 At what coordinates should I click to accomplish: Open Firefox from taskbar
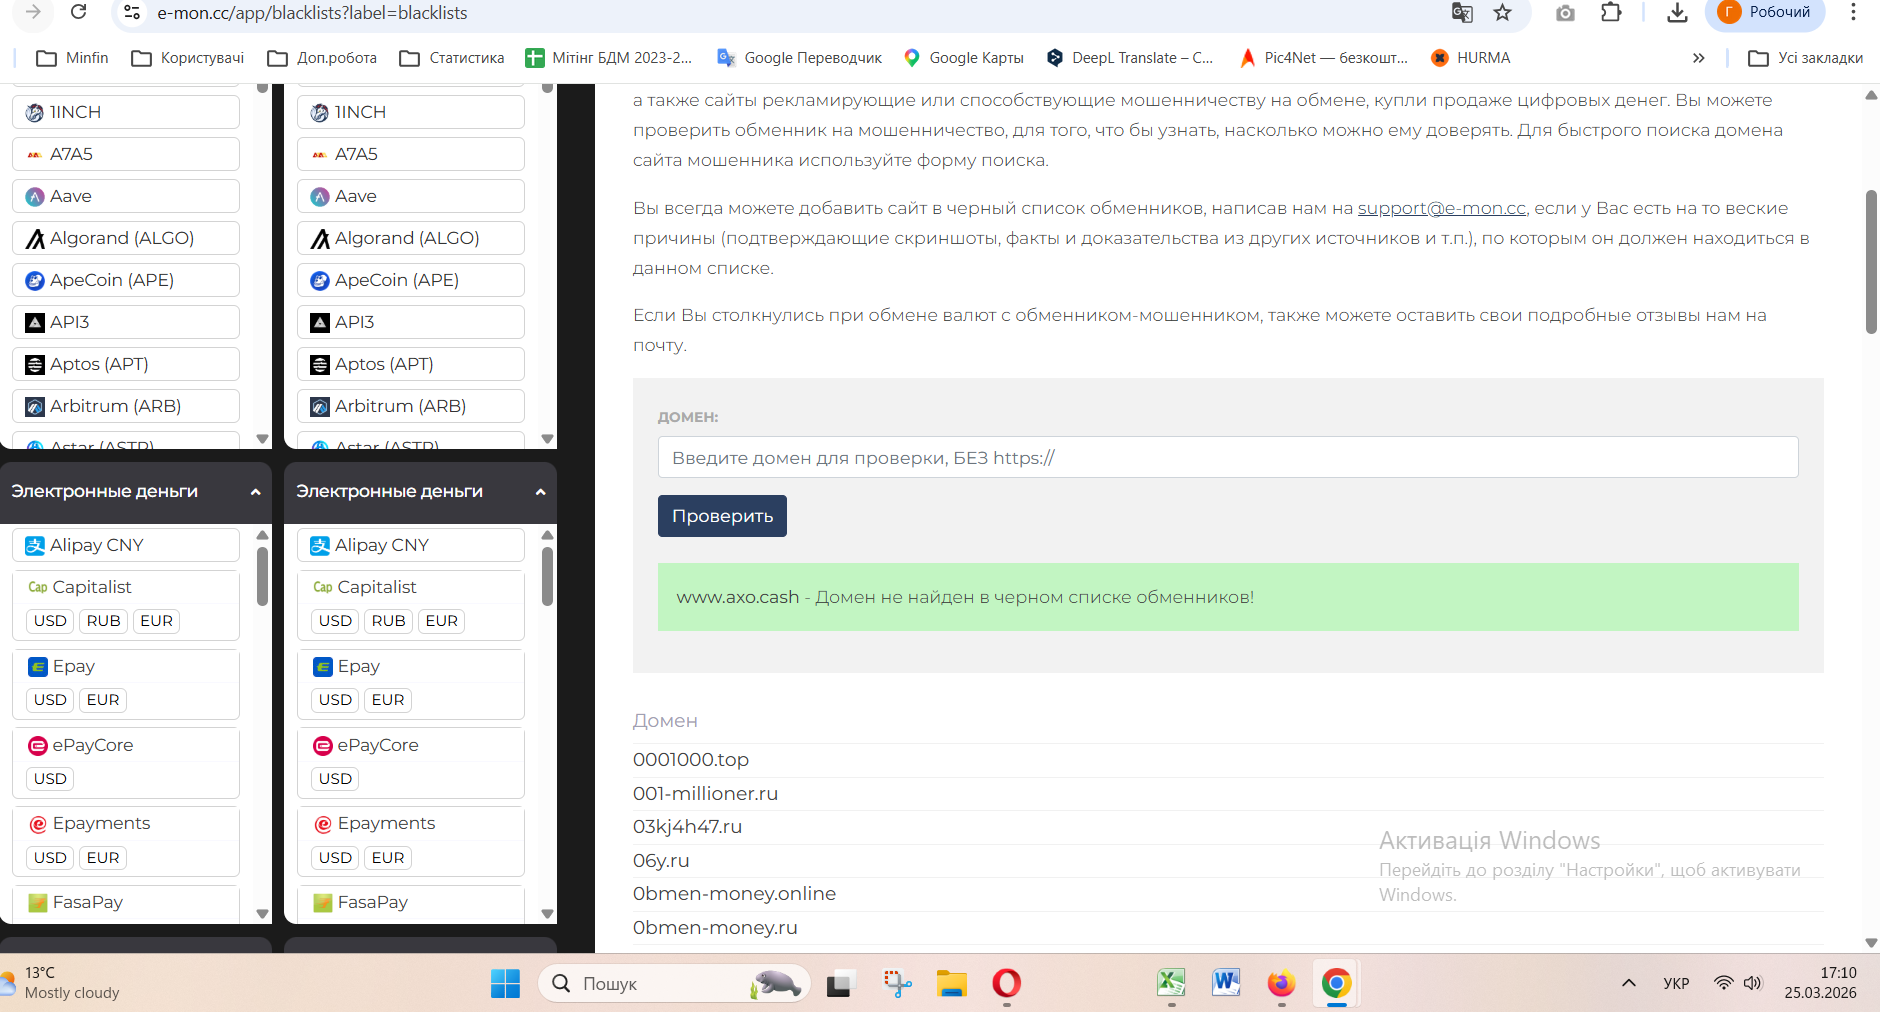coord(1281,984)
